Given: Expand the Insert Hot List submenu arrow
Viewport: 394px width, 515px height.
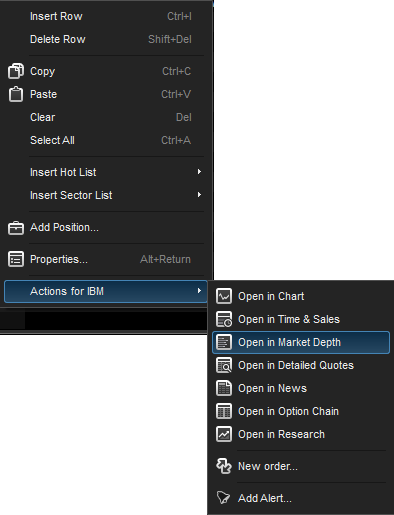Looking at the screenshot, I should click(199, 172).
